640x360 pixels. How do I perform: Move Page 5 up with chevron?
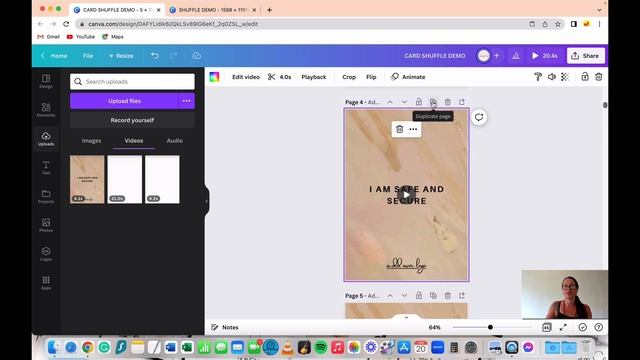[x=390, y=296]
